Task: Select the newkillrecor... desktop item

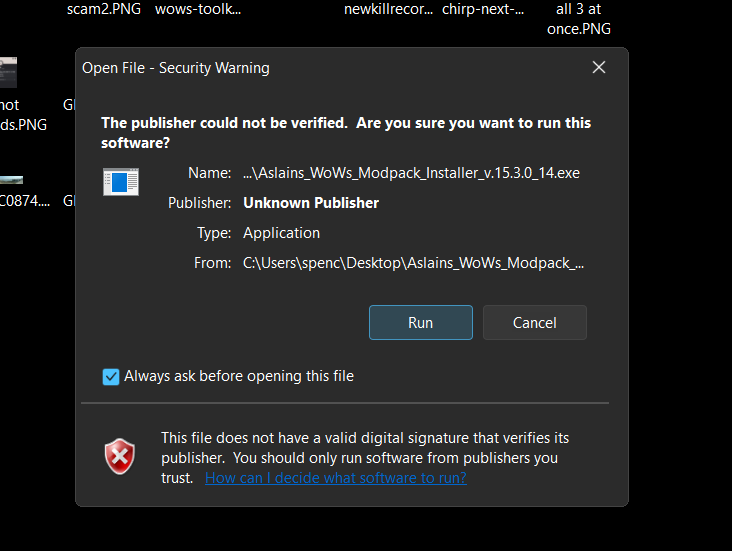Action: point(388,9)
